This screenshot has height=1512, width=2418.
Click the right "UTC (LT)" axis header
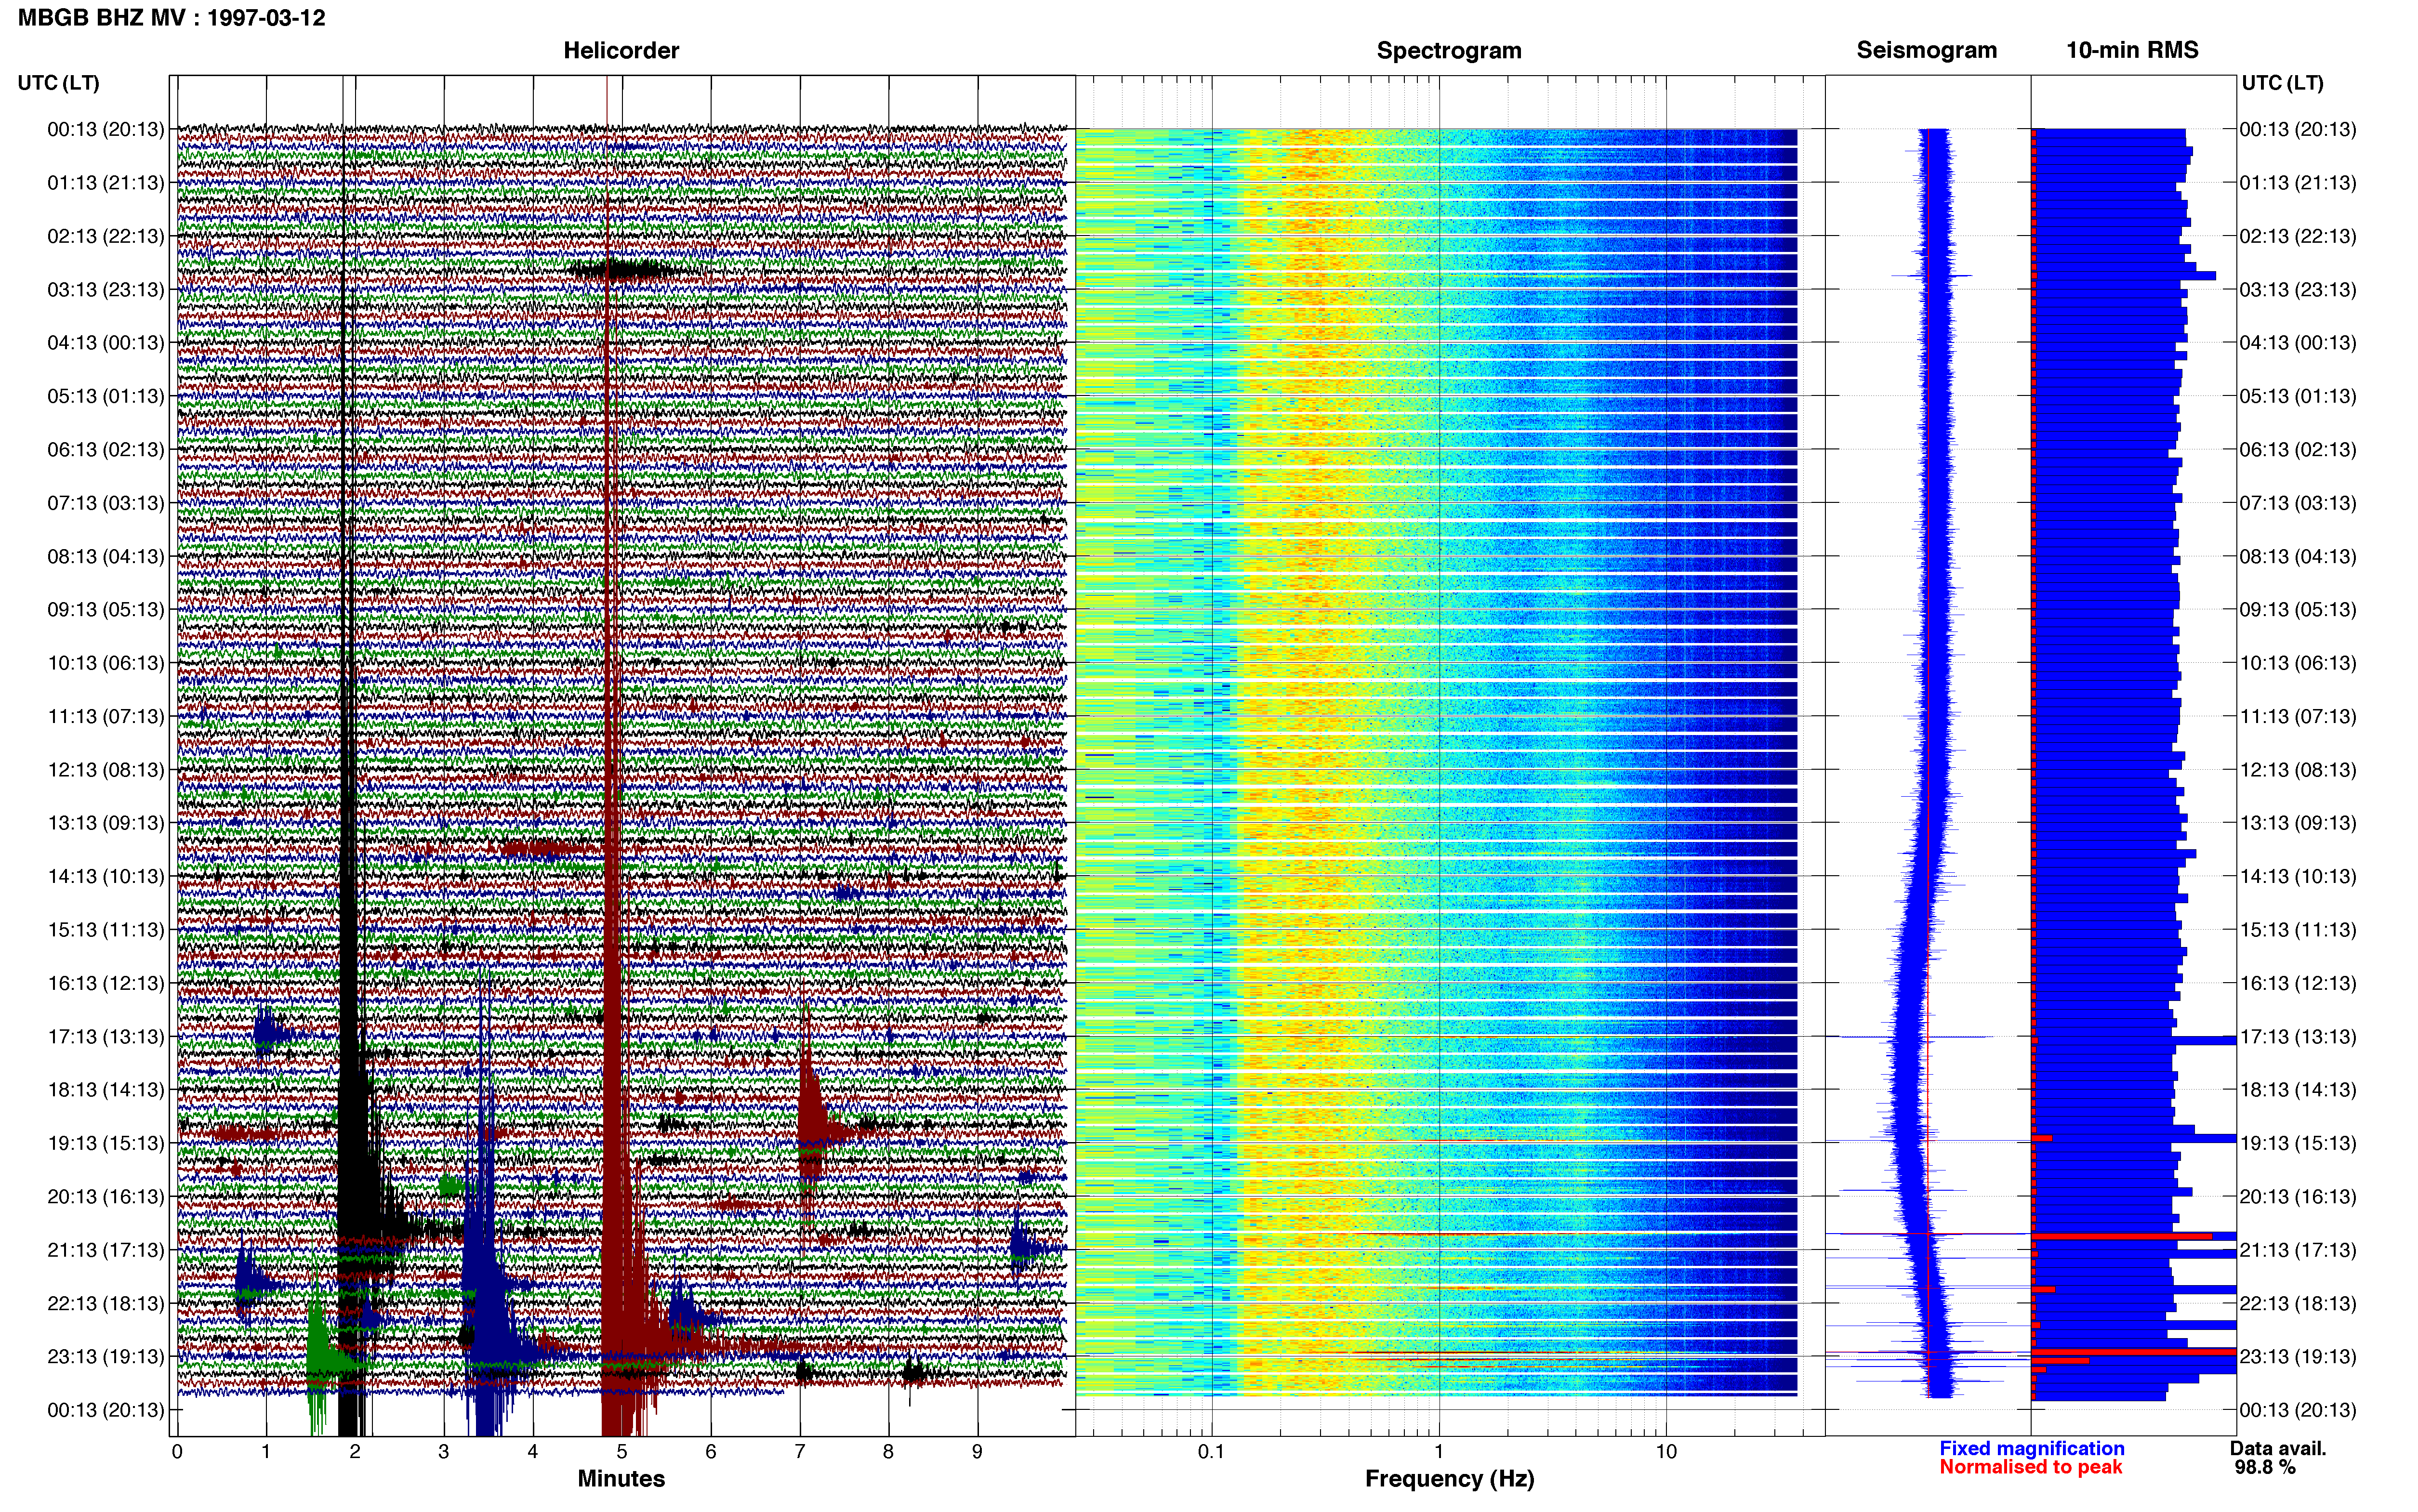[2282, 83]
